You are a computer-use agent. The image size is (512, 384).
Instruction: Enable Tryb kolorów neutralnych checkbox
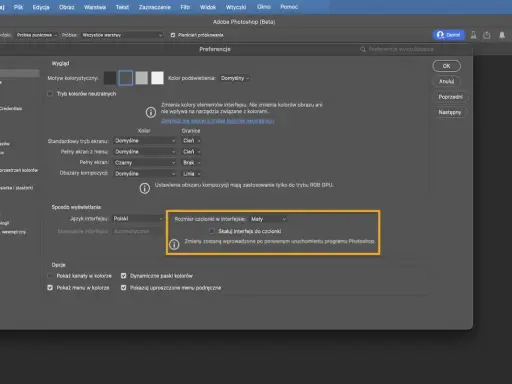click(50, 94)
